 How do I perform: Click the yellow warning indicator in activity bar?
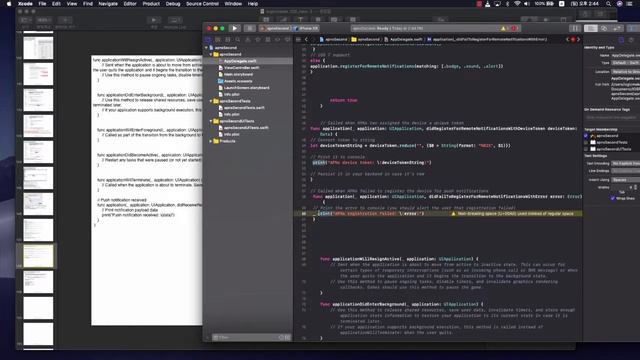click(x=504, y=29)
